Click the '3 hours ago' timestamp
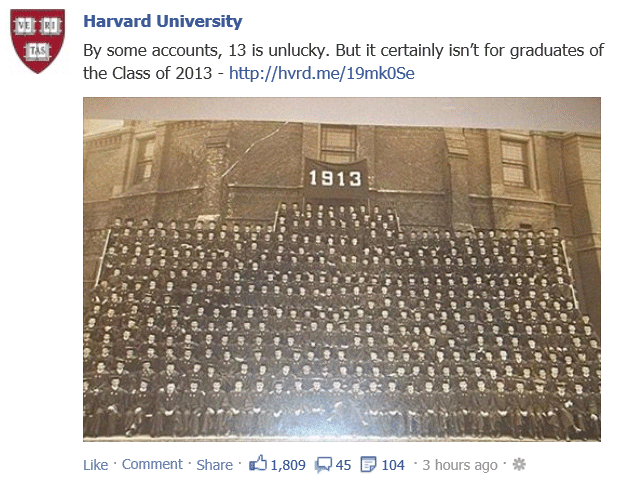This screenshot has height=486, width=628. pyautogui.click(x=460, y=465)
